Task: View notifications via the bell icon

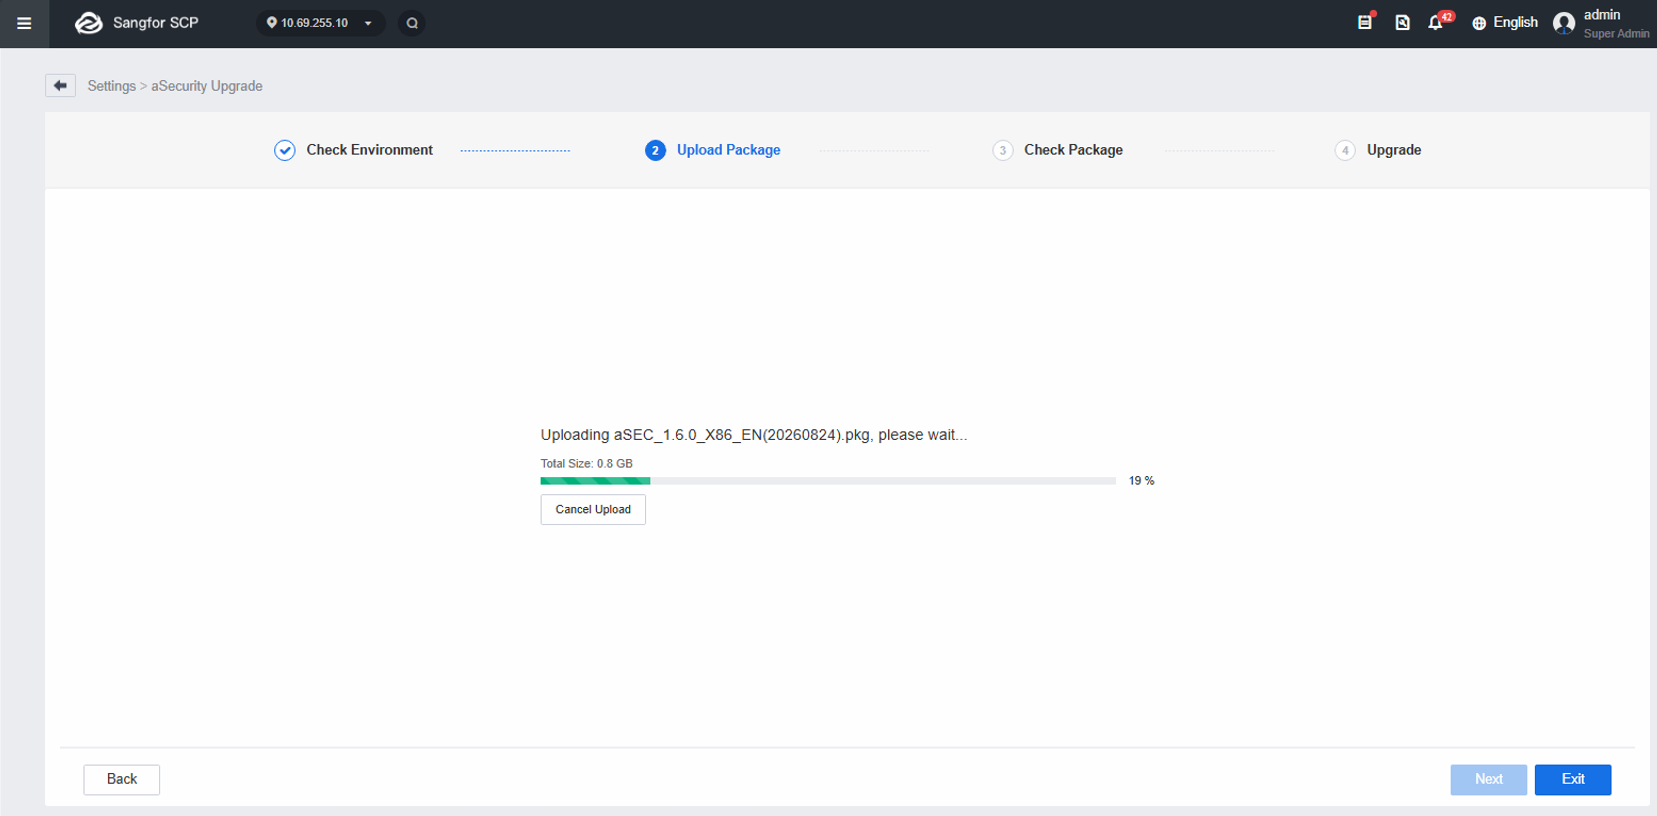Action: point(1437,22)
